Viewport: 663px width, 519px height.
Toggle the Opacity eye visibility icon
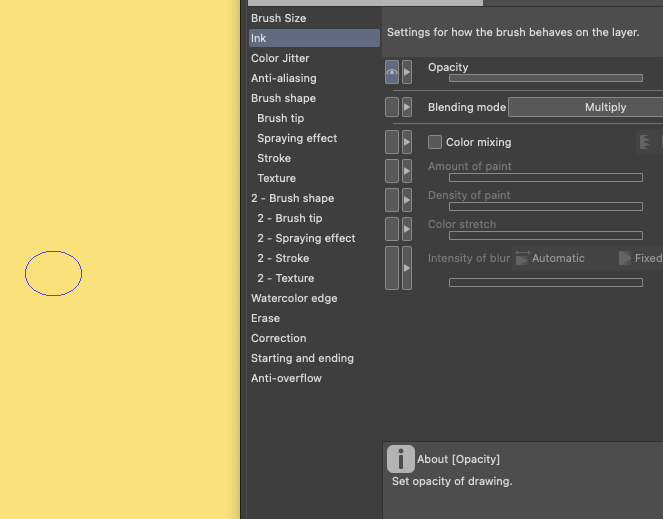pyautogui.click(x=392, y=72)
